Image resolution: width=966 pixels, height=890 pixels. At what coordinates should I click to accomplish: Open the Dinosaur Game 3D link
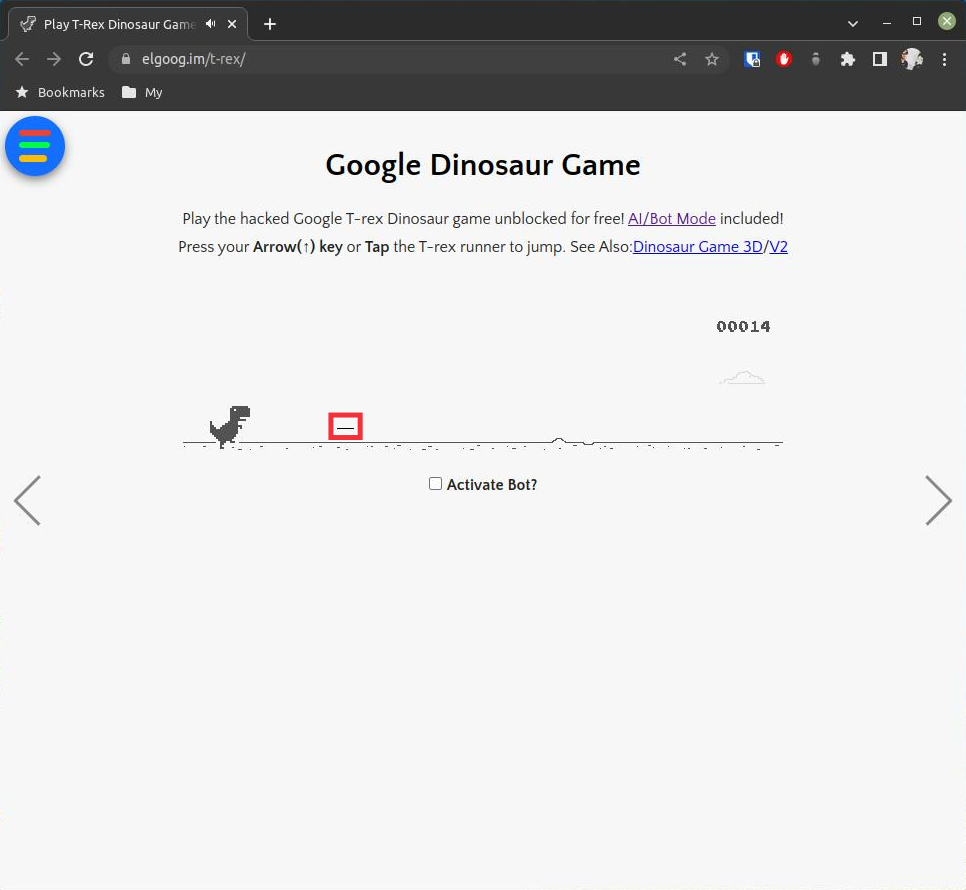click(697, 246)
